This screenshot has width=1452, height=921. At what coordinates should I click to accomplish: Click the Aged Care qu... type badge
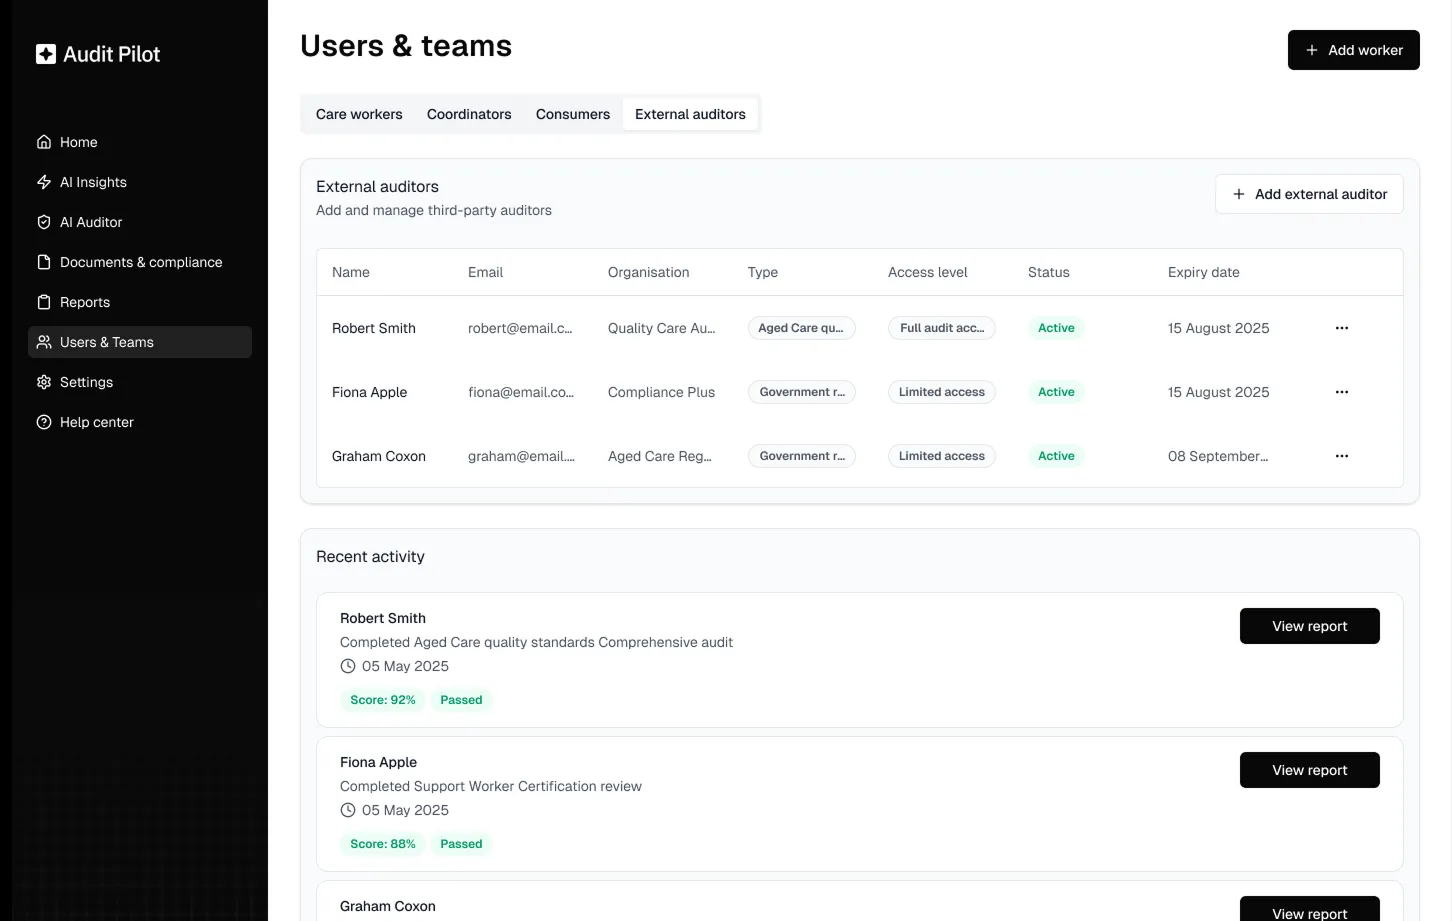[802, 328]
